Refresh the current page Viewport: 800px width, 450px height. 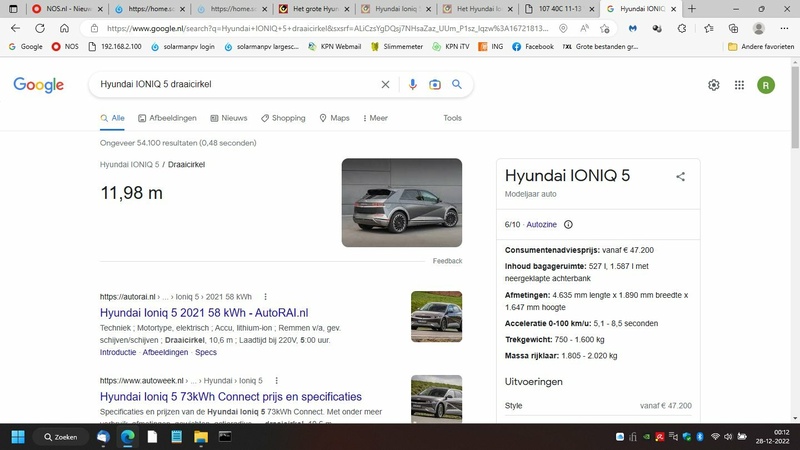[x=40, y=29]
